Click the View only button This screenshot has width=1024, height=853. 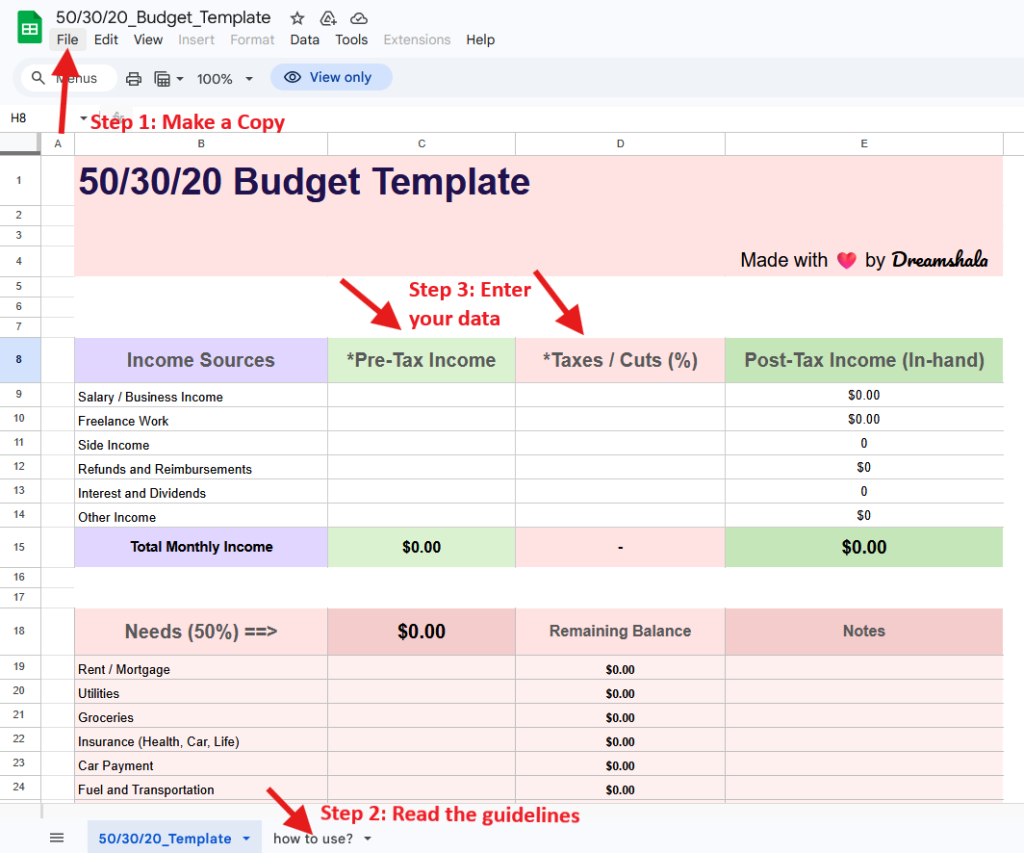(x=331, y=77)
